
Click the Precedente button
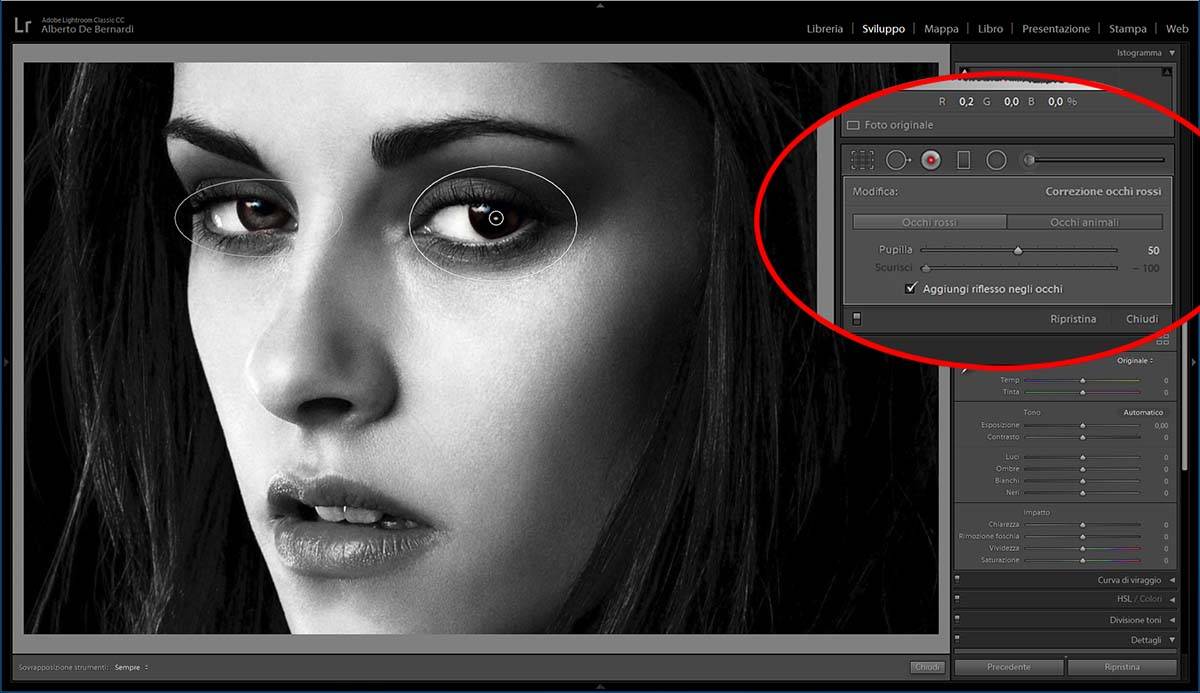(1008, 667)
